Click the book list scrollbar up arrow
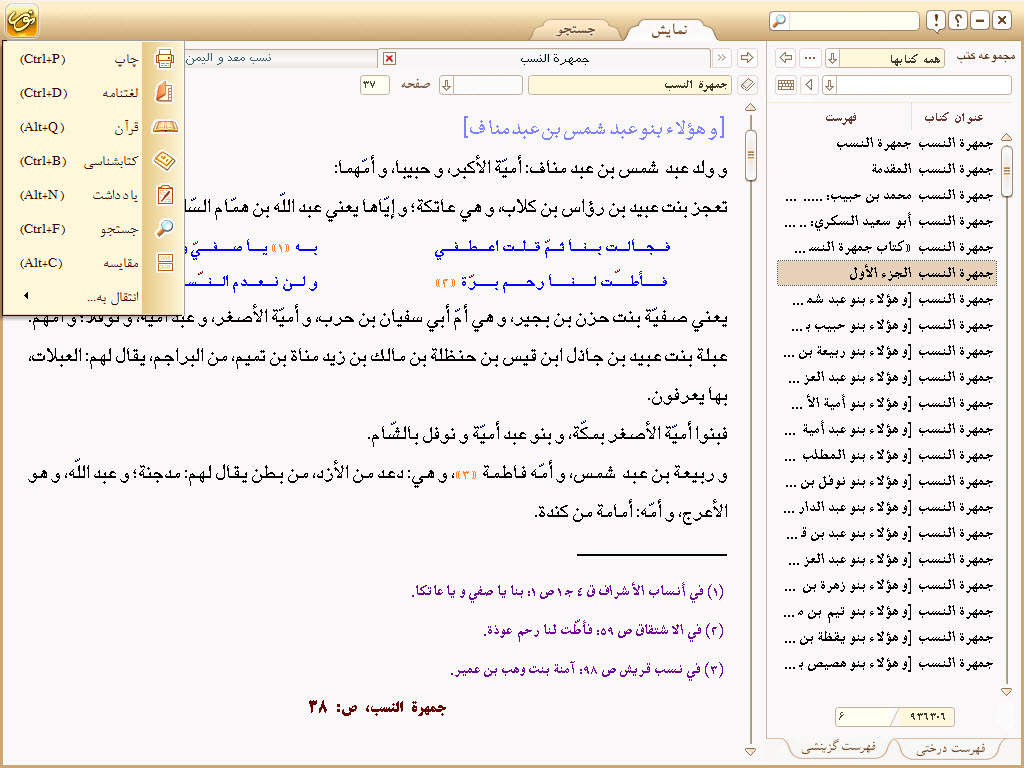This screenshot has width=1024, height=768. 1006,137
